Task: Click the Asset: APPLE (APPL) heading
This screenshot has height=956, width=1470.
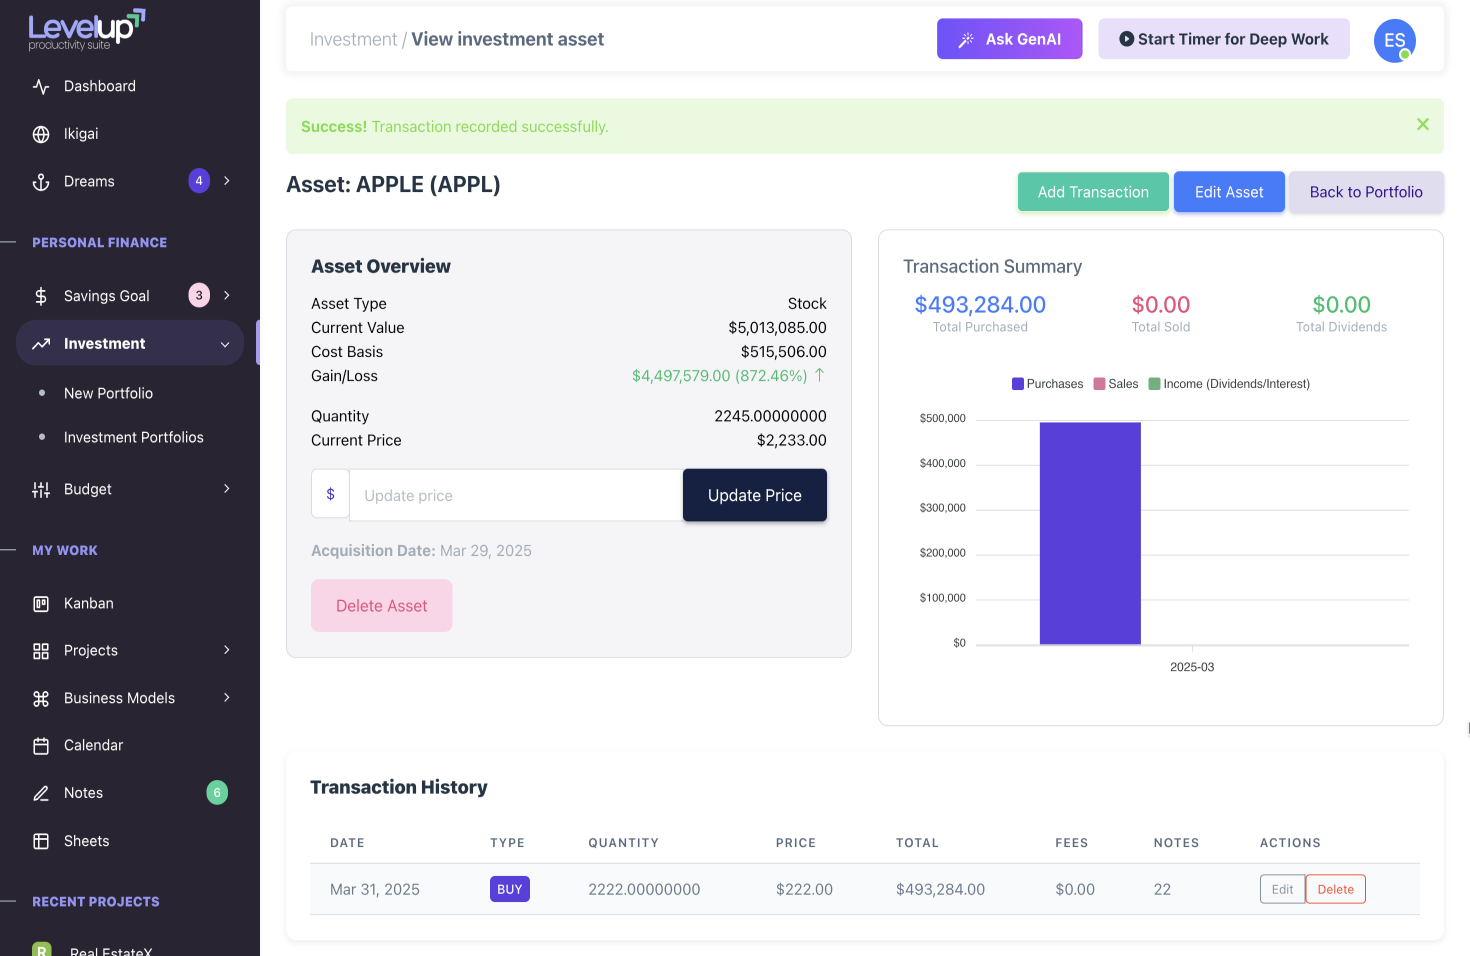Action: pyautogui.click(x=393, y=185)
